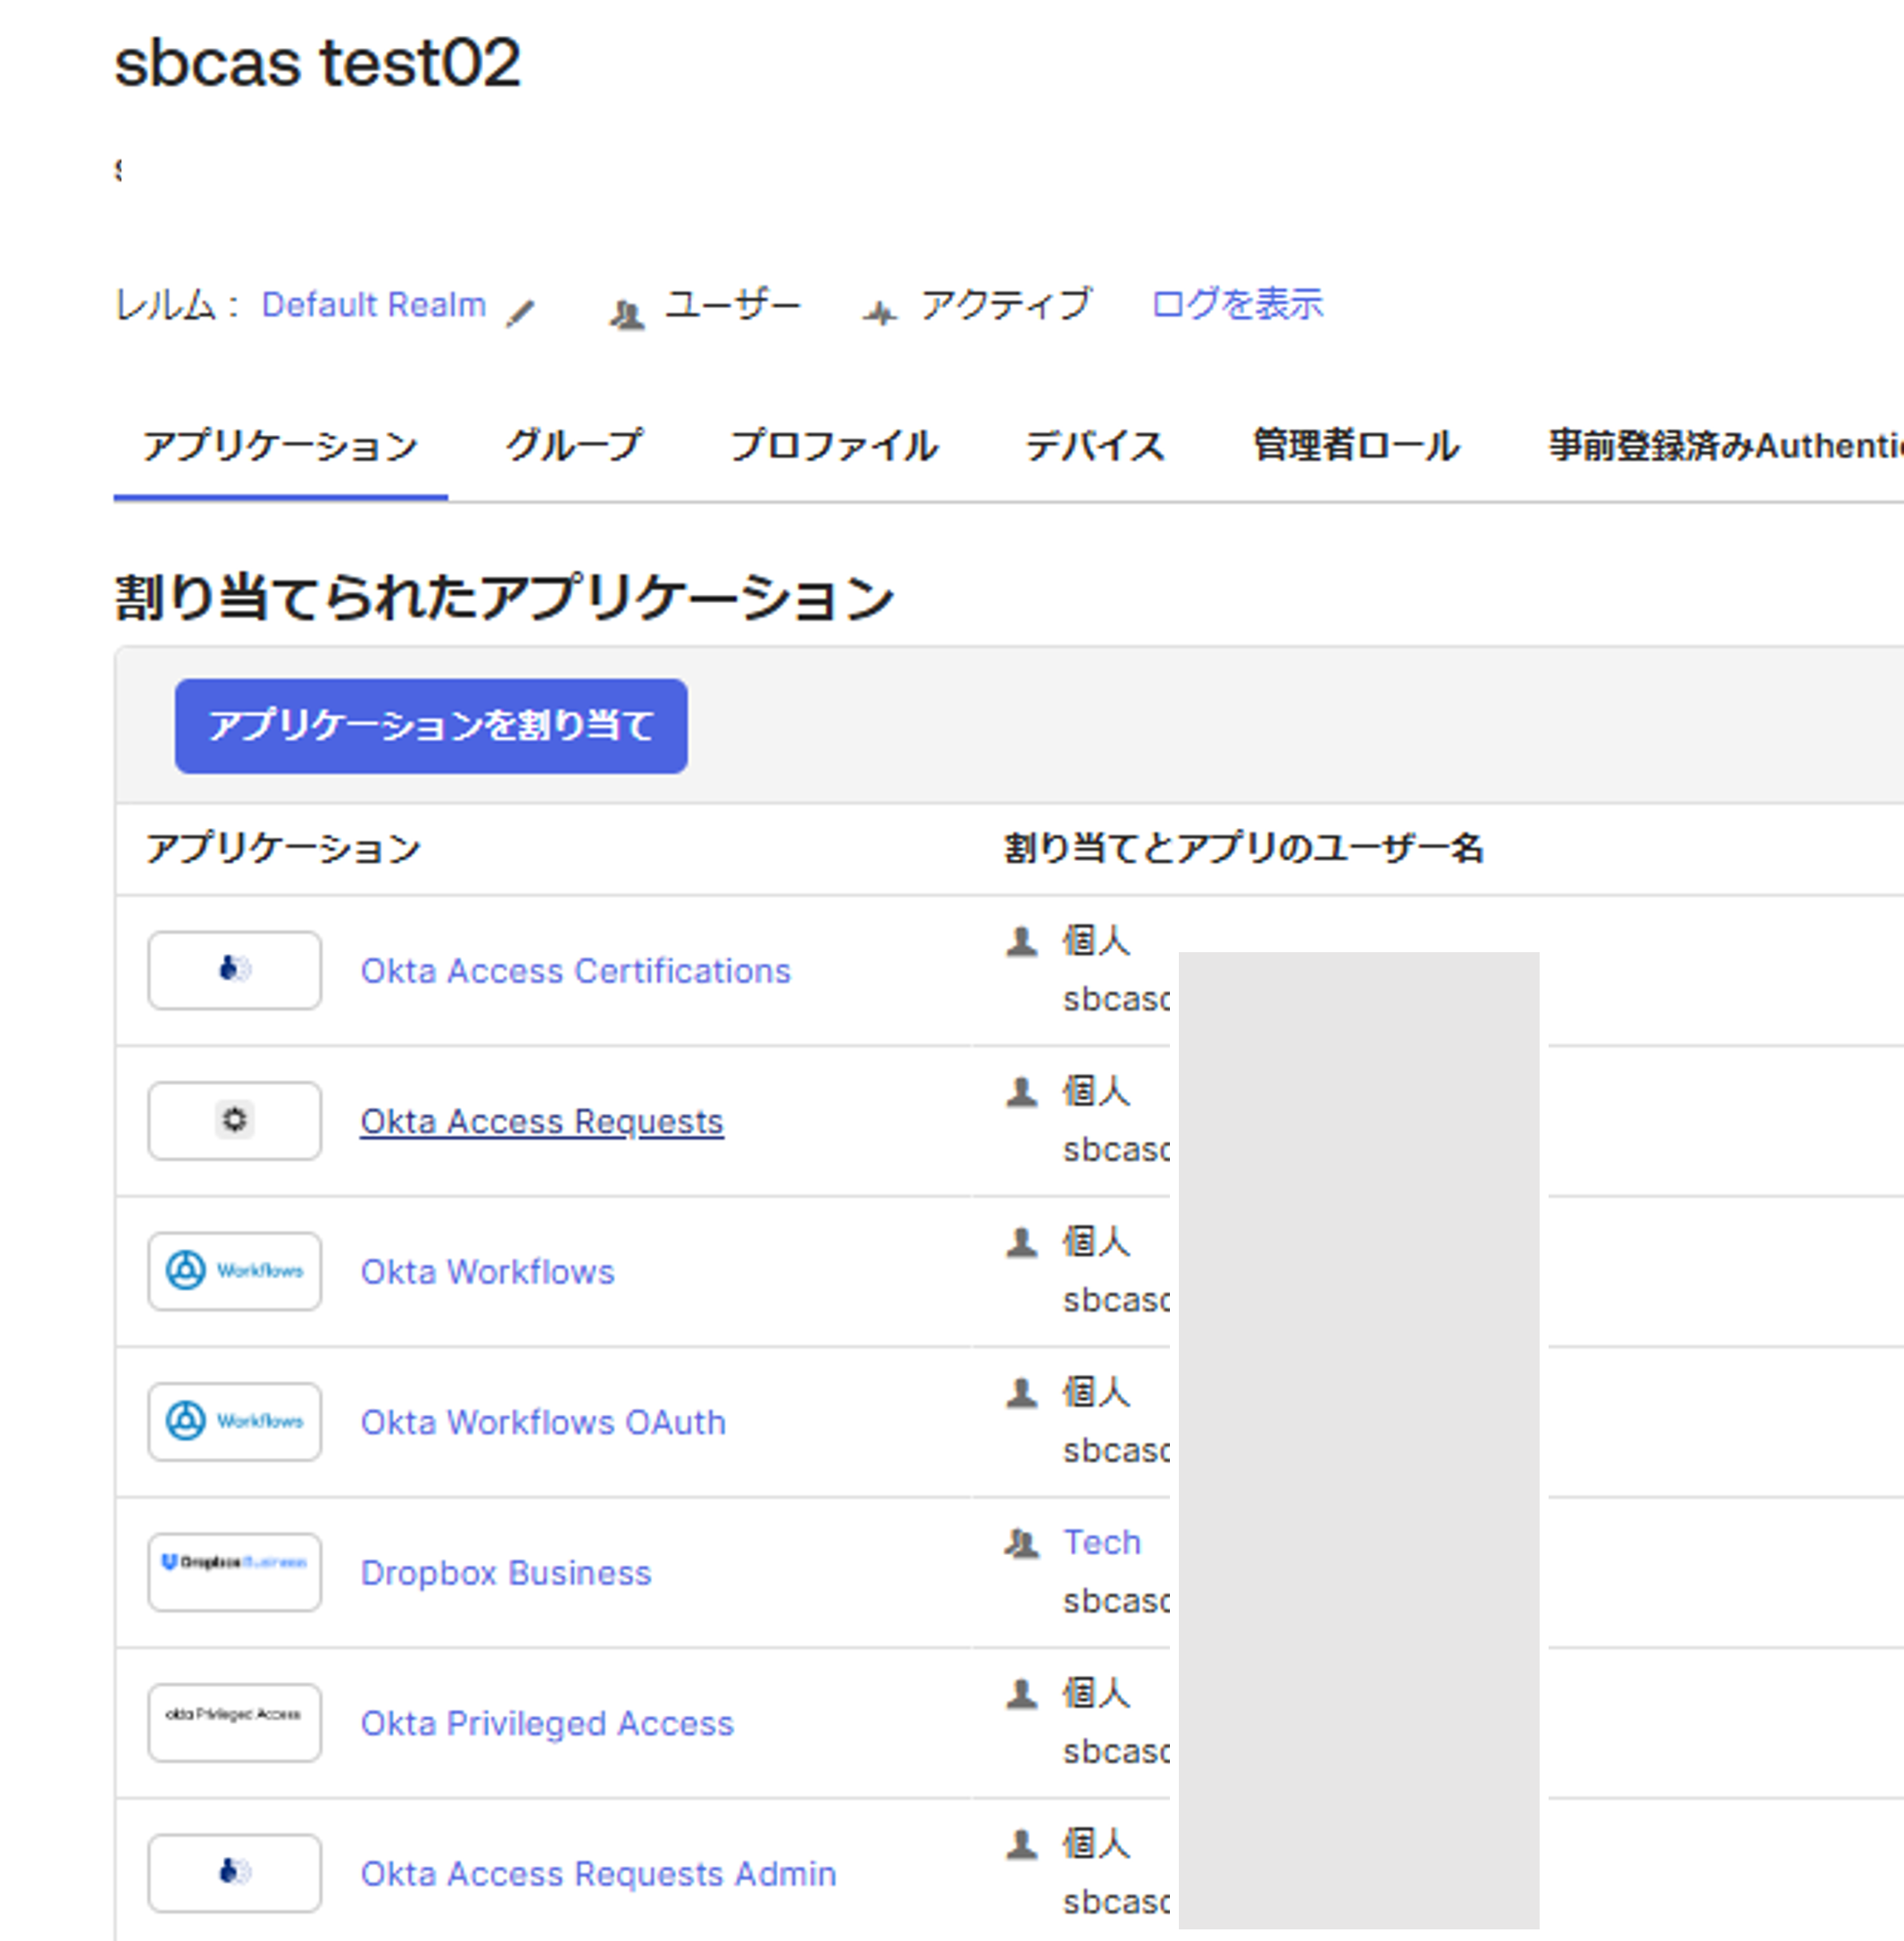Click the ログを表示 link
The width and height of the screenshot is (1904, 1941).
coord(1237,303)
